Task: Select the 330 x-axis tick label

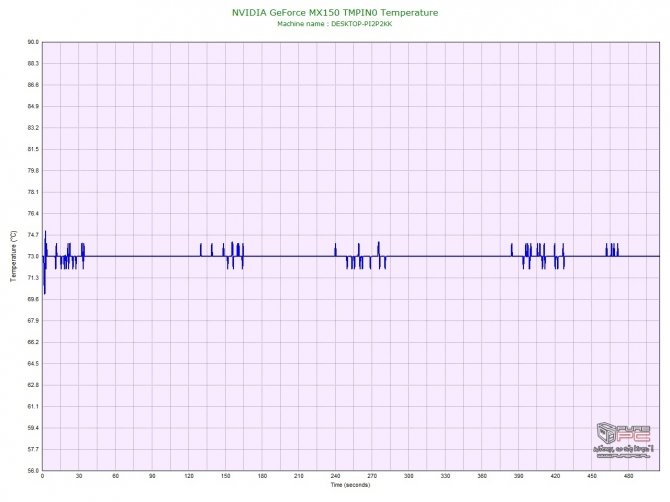Action: (x=445, y=476)
